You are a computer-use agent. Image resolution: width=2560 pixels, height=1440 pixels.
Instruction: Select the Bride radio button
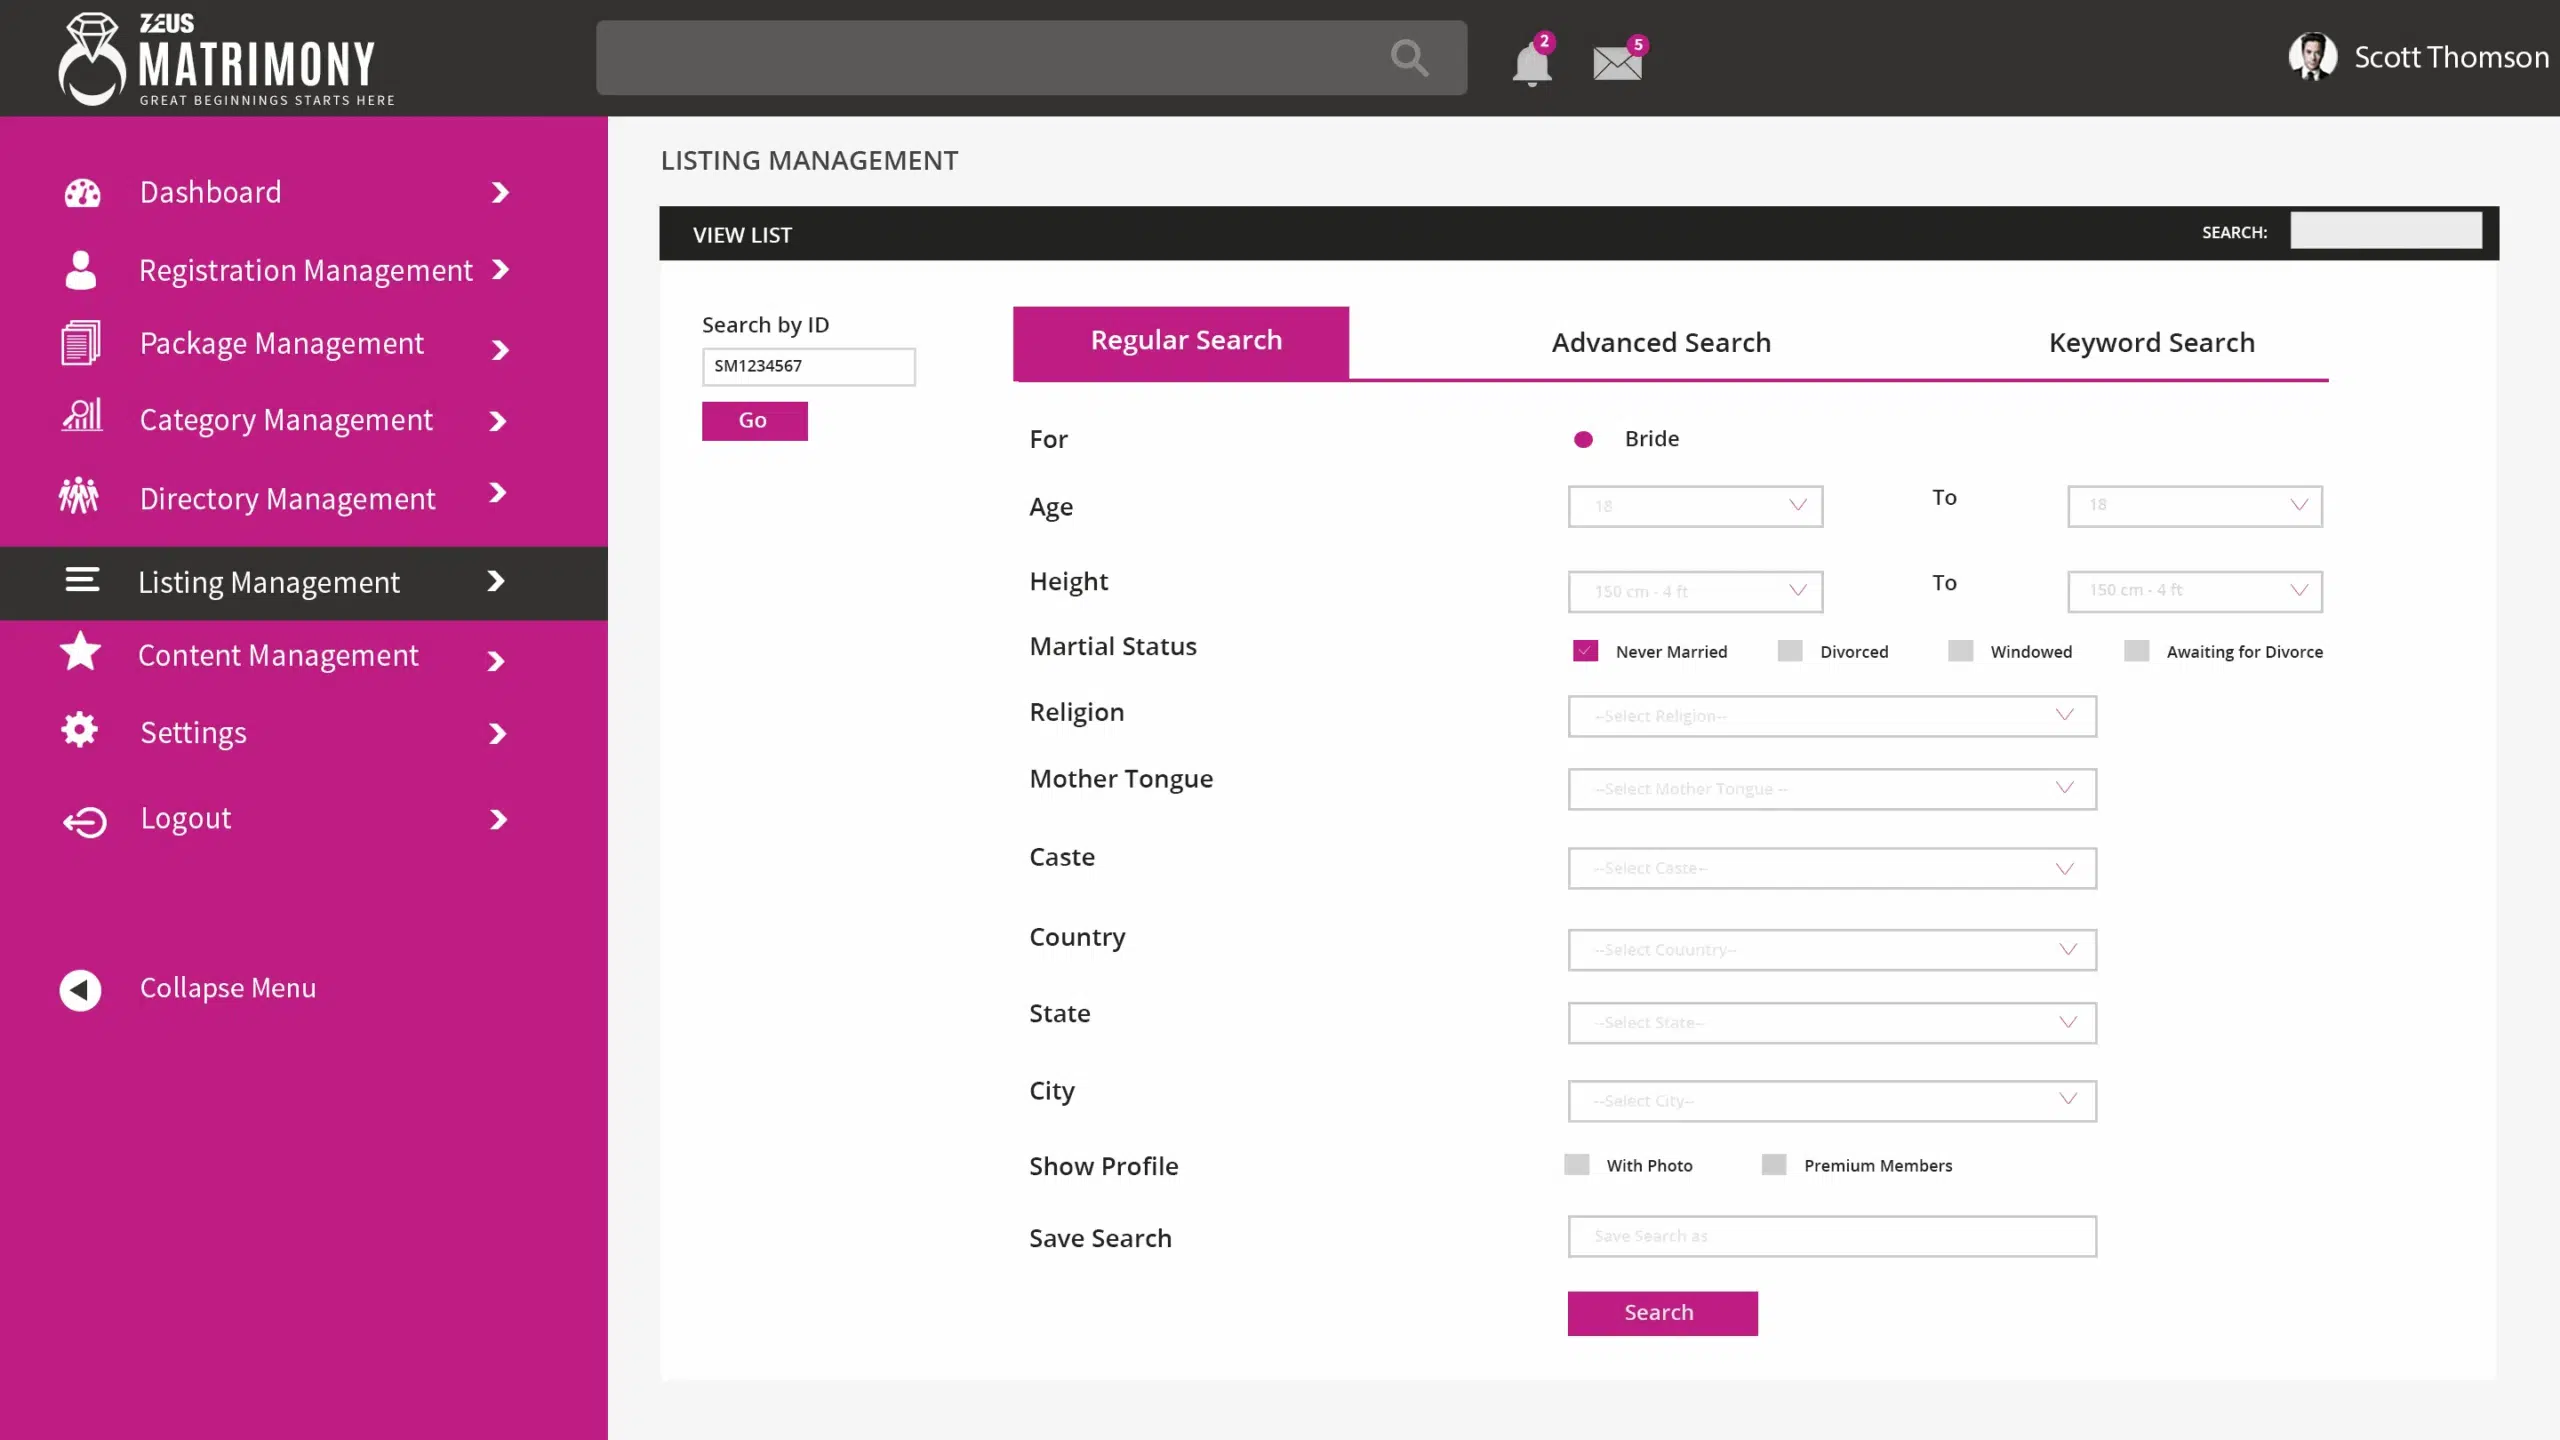pyautogui.click(x=1583, y=439)
